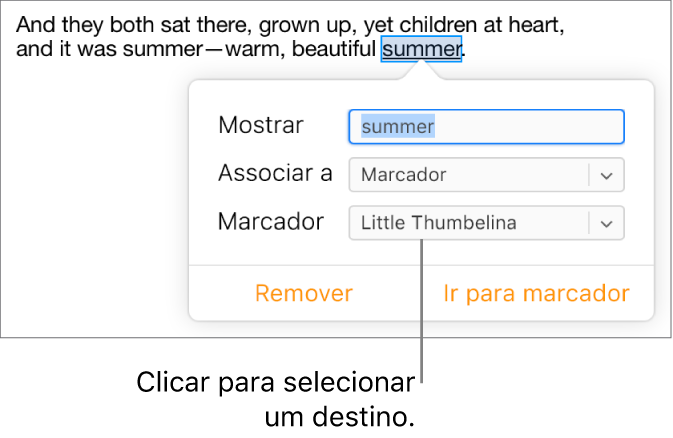Click the Associar a label
Viewport: 673px width, 438px height.
[275, 173]
